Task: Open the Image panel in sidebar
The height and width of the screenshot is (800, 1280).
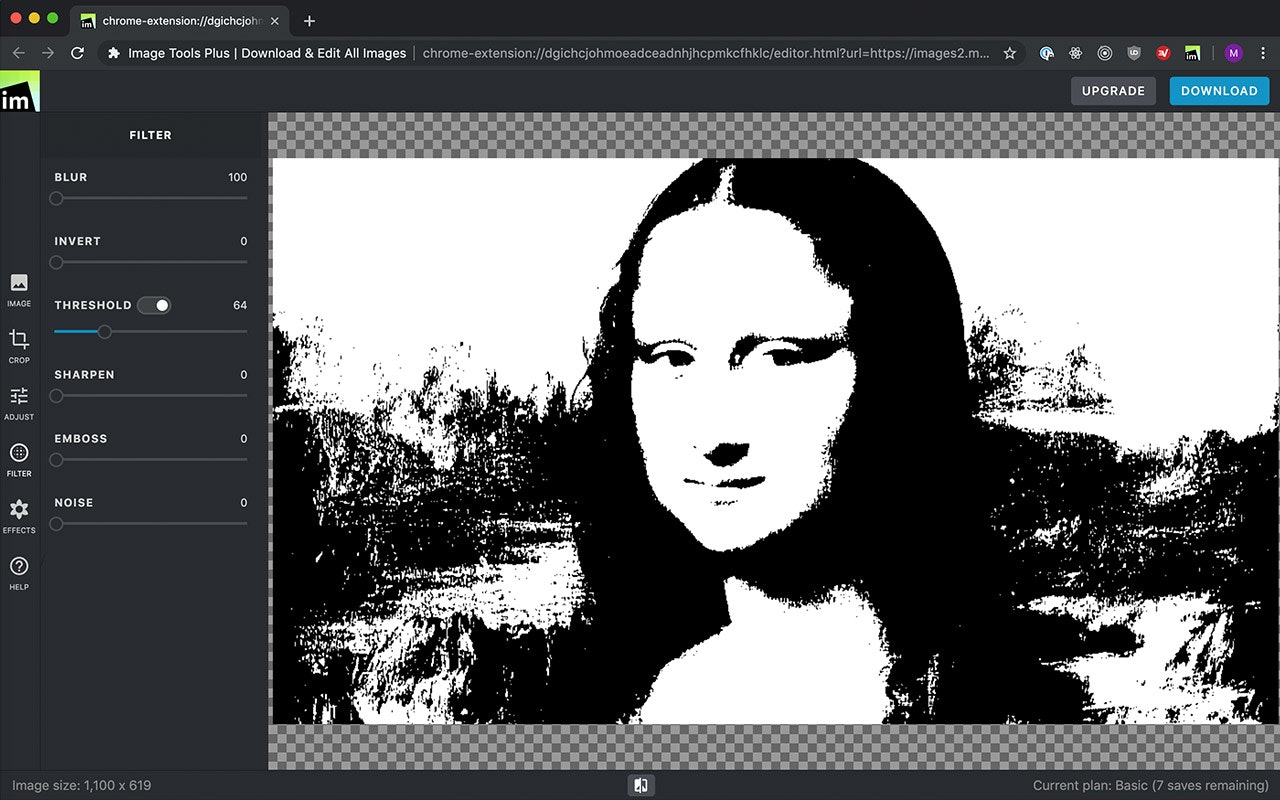Action: [x=19, y=289]
